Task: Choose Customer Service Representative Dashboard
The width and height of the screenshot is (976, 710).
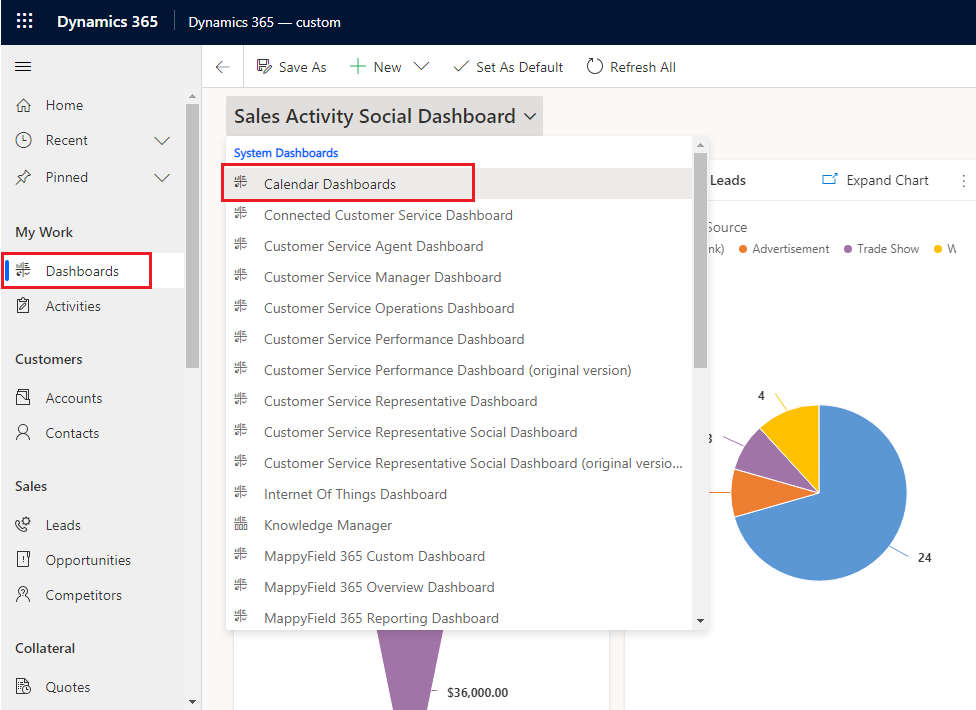Action: 459,401
